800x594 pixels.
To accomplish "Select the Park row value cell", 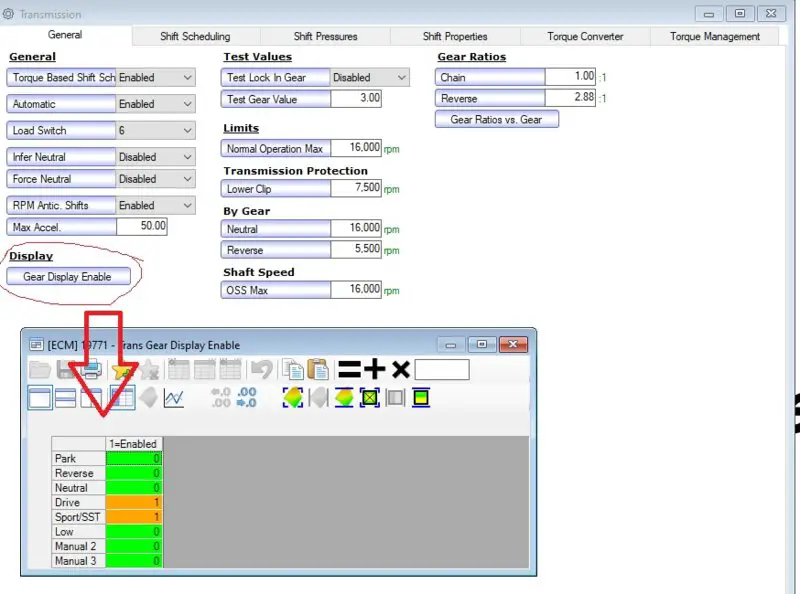I will coord(134,458).
